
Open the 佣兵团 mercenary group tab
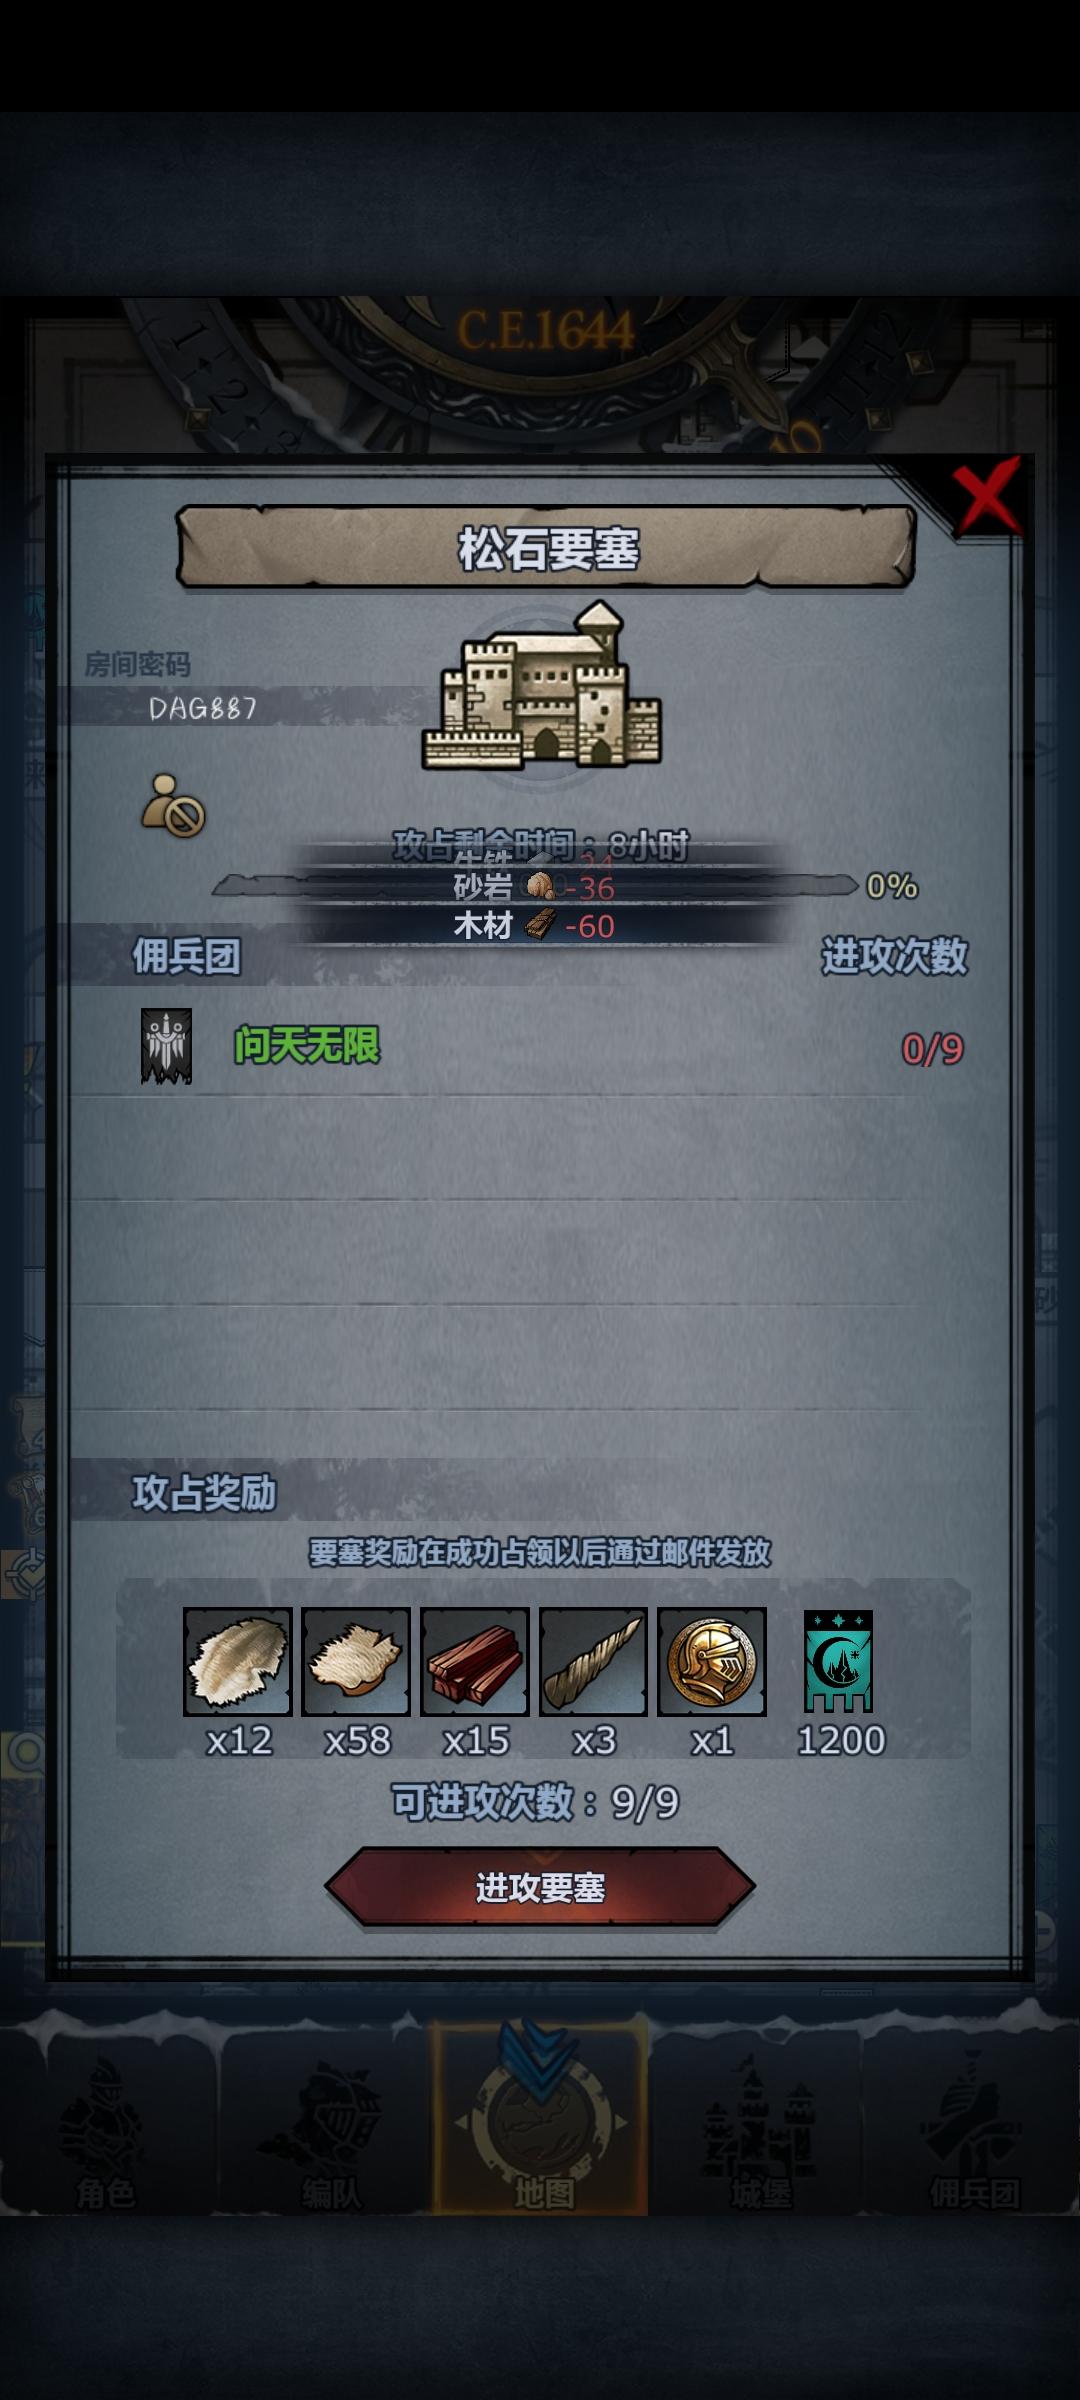(x=974, y=2130)
